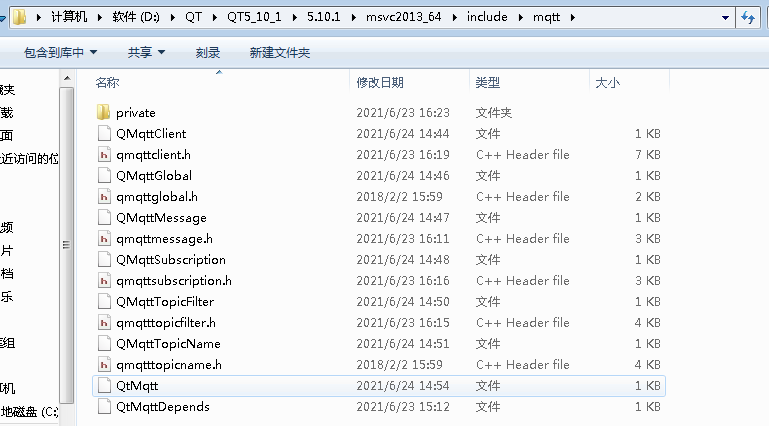This screenshot has width=769, height=426.
Task: Select the QMqttSubscription file icon
Action: pyautogui.click(x=104, y=259)
